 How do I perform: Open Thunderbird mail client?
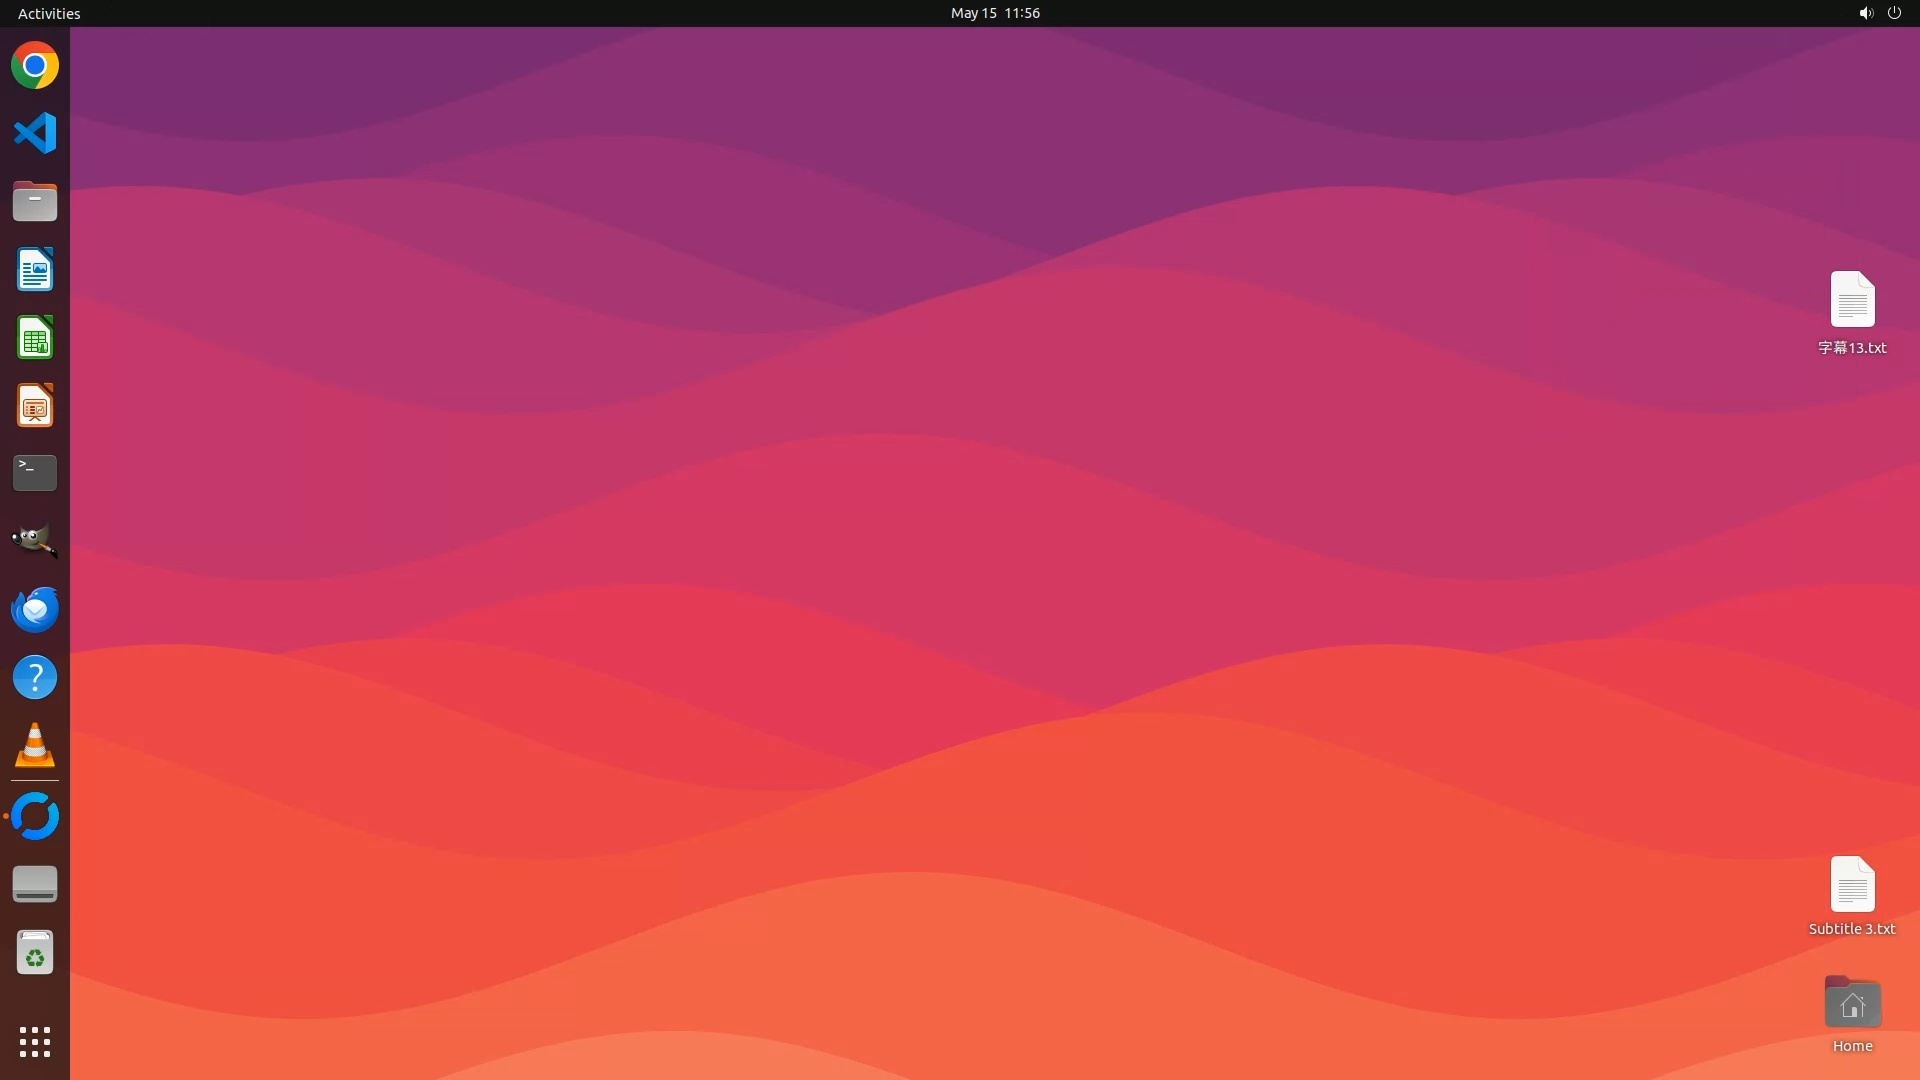[x=35, y=609]
